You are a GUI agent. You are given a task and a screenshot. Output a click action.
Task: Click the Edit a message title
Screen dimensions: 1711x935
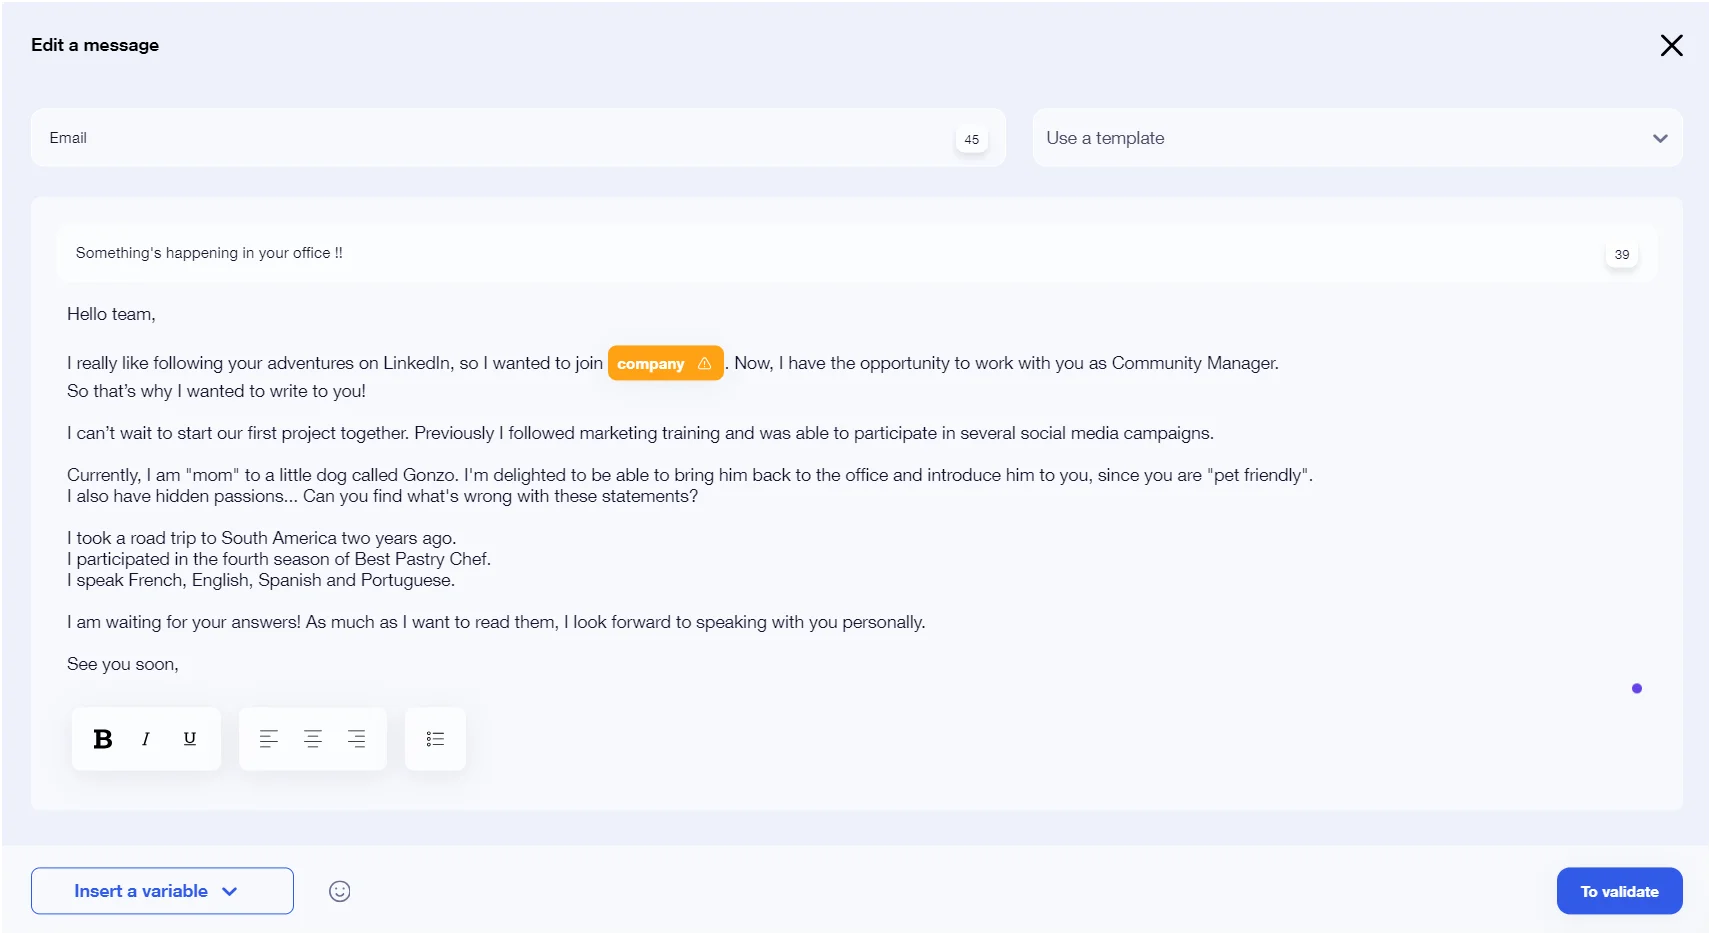point(95,45)
